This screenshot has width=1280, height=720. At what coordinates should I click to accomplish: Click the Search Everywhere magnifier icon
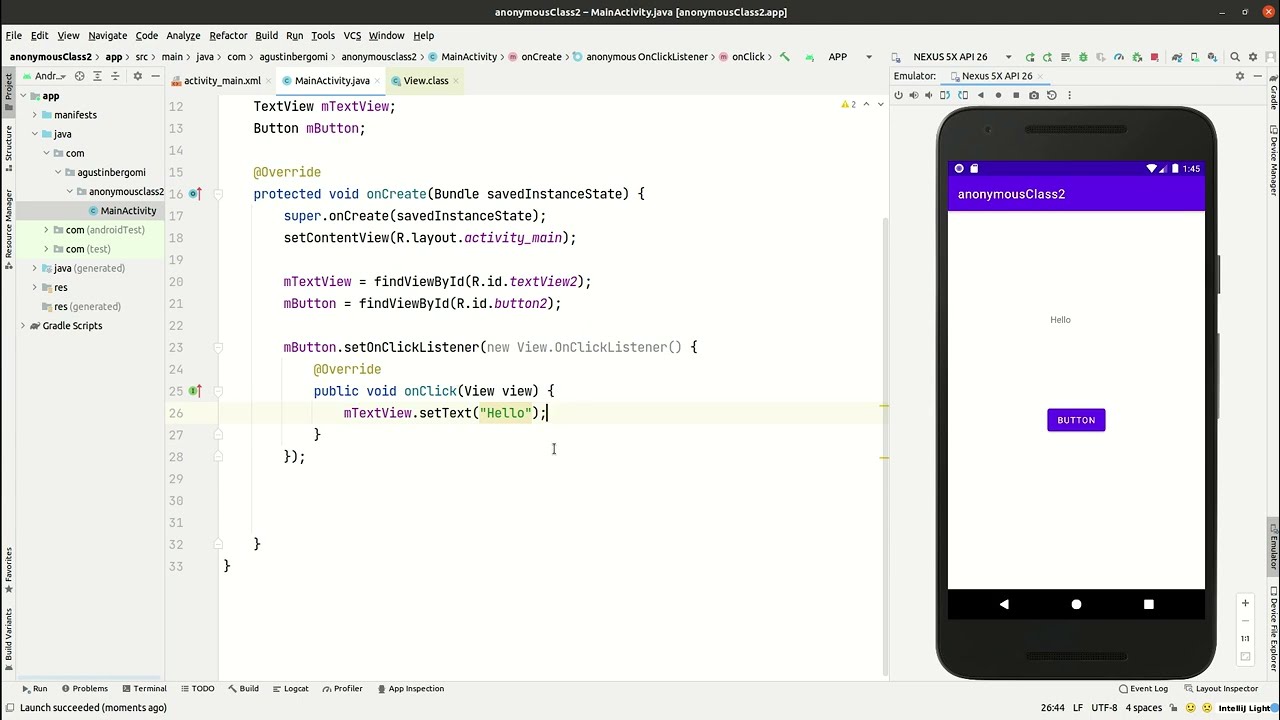click(1235, 57)
